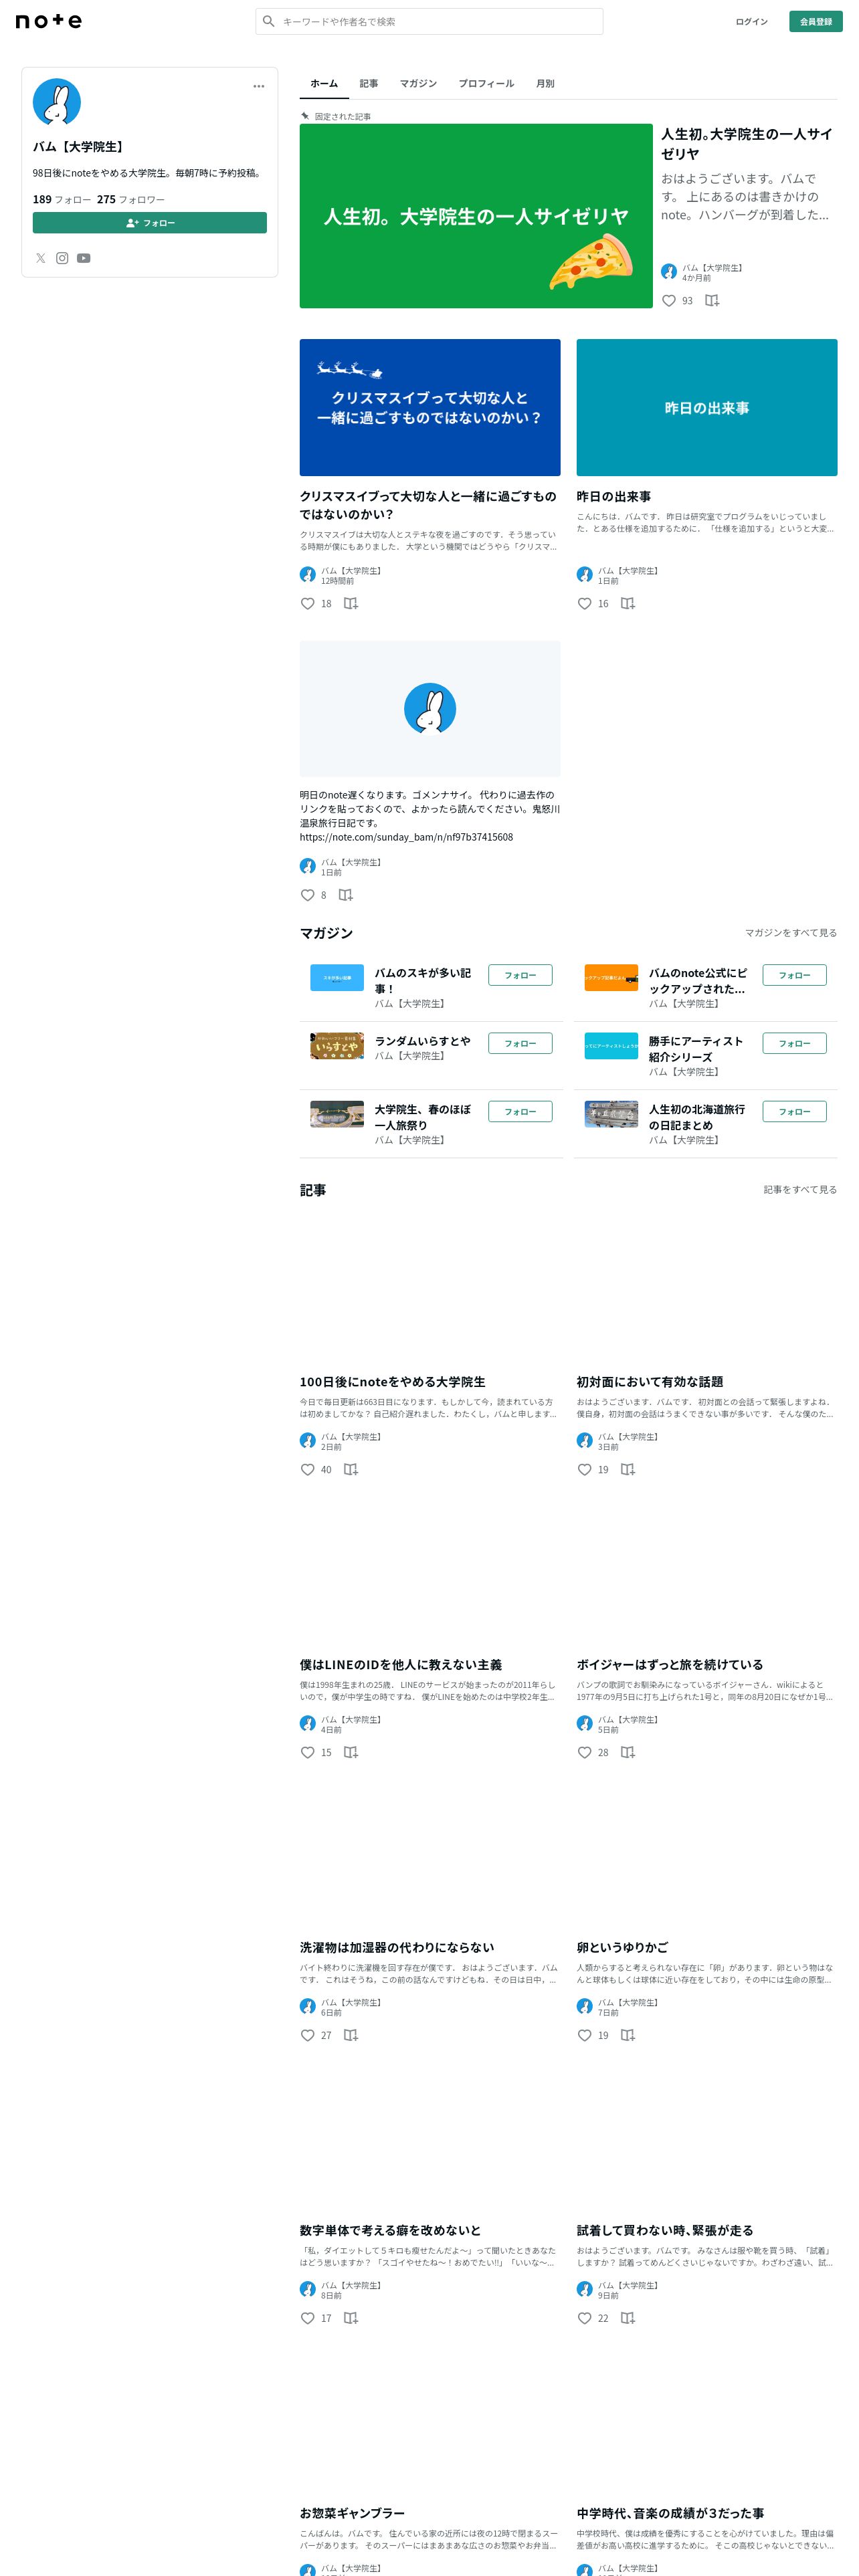Switch to the 月別 tab

tap(545, 83)
